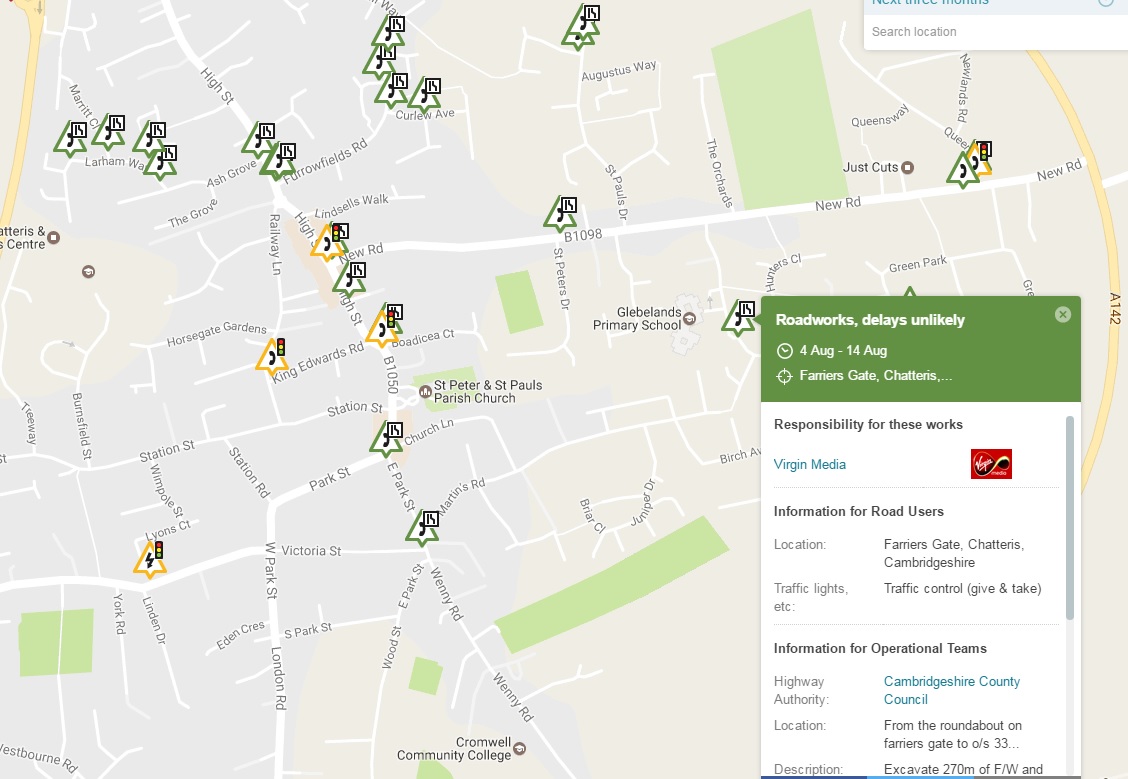Open roadworks marker at Ash Grove junction
The height and width of the screenshot is (779, 1128).
pos(260,140)
